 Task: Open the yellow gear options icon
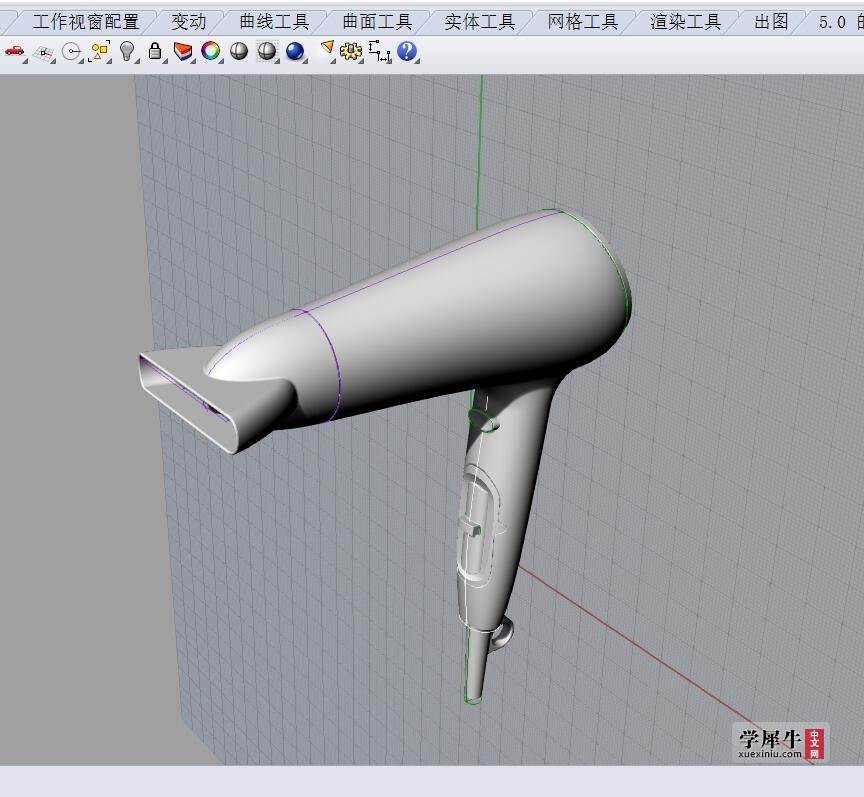[x=351, y=52]
